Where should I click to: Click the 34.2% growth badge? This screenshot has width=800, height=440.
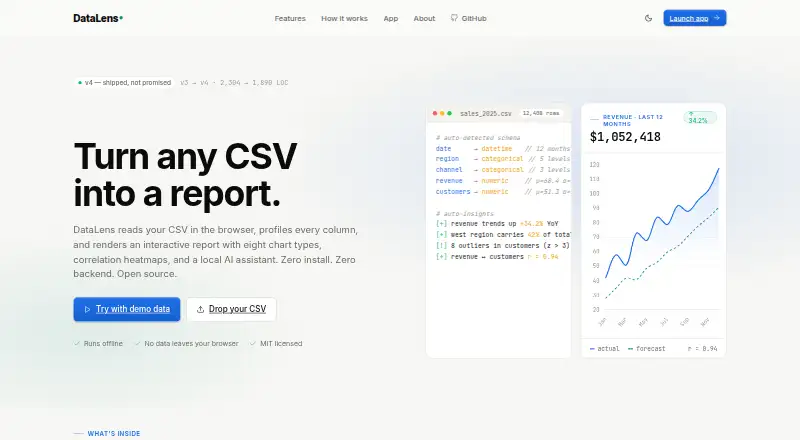(700, 118)
